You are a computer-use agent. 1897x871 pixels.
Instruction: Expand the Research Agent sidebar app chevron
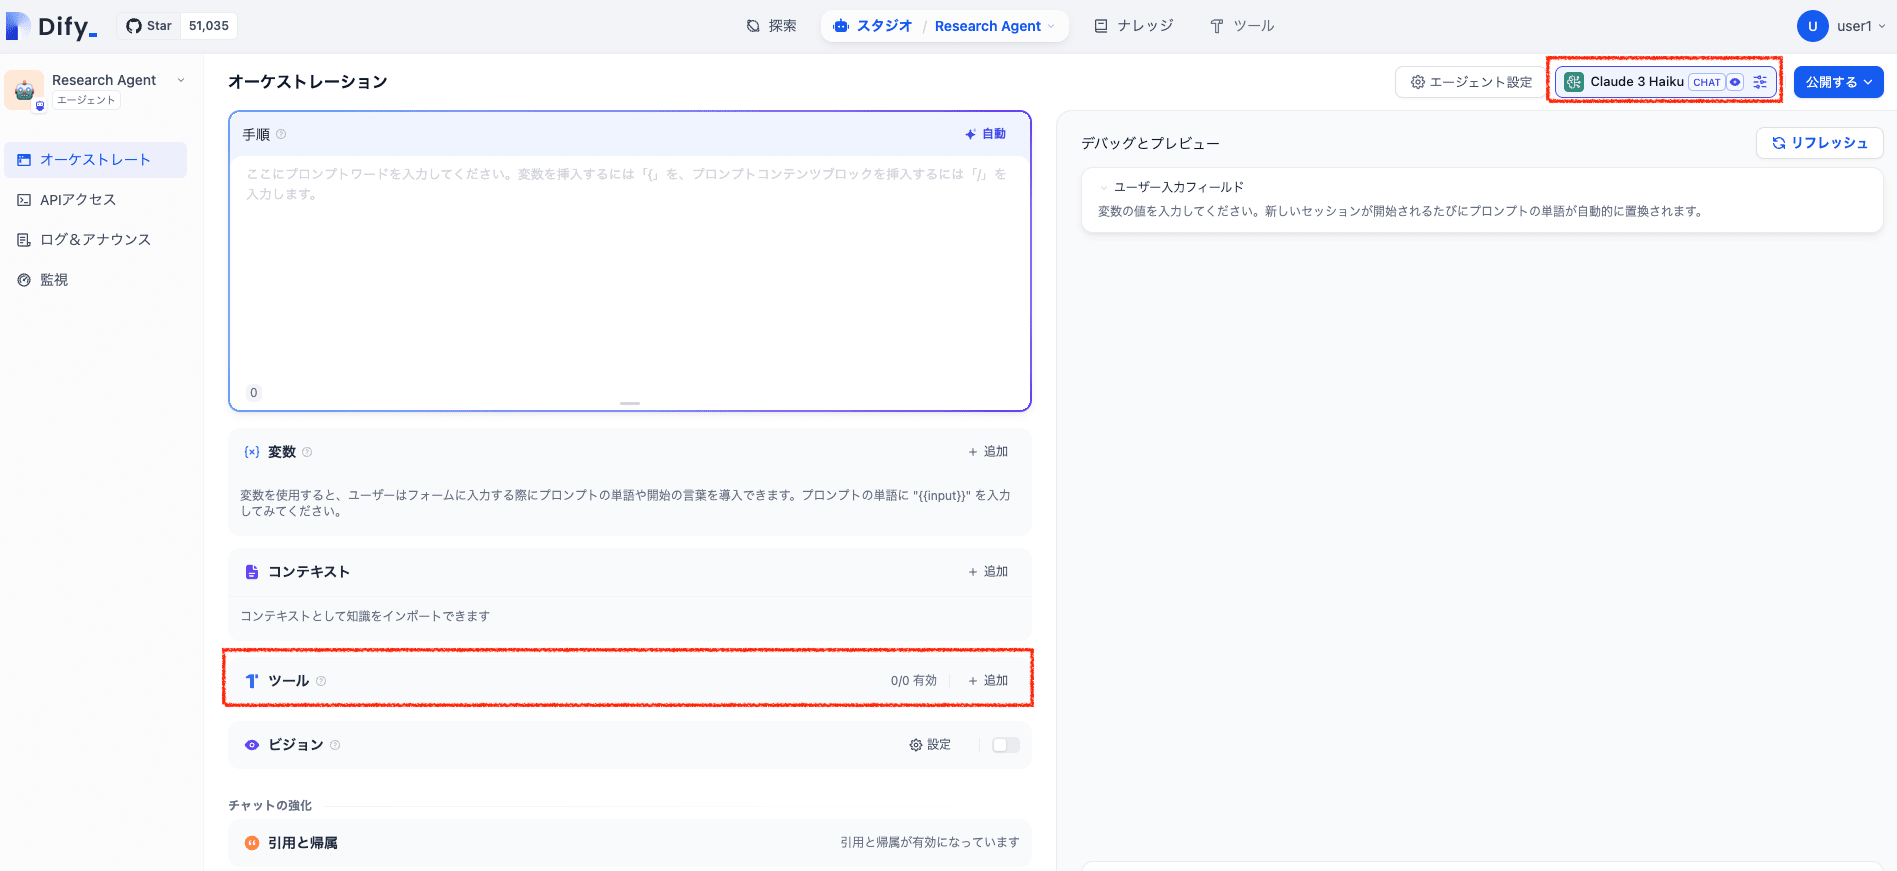tap(181, 80)
